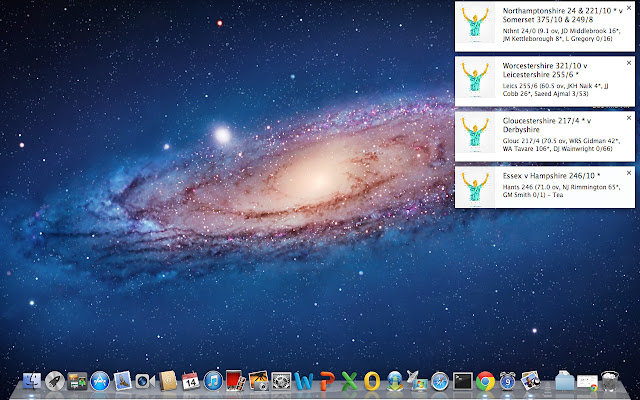
Task: Open the Calendar app in dock
Action: click(190, 381)
